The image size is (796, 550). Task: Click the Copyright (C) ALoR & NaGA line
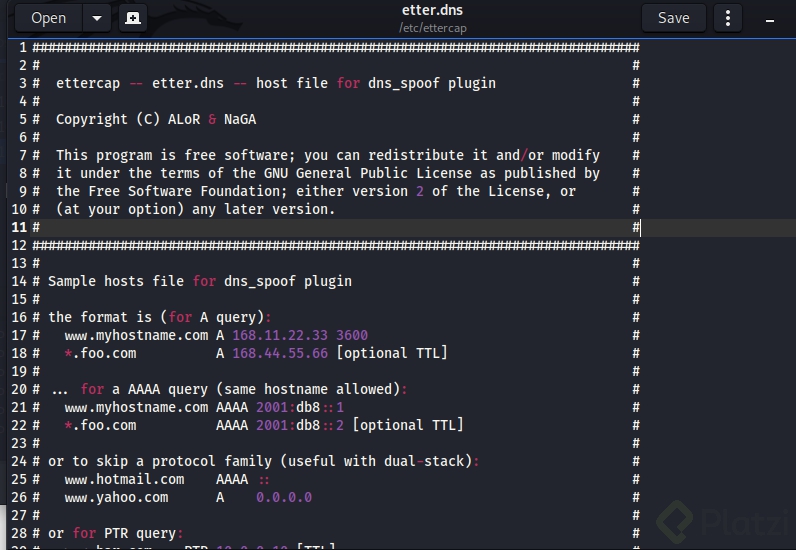click(156, 119)
